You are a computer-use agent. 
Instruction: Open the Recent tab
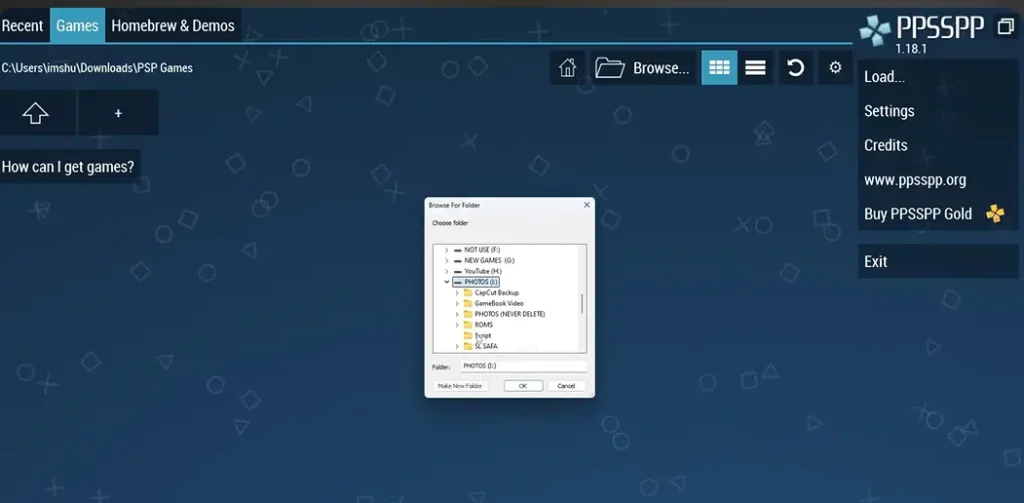[23, 26]
